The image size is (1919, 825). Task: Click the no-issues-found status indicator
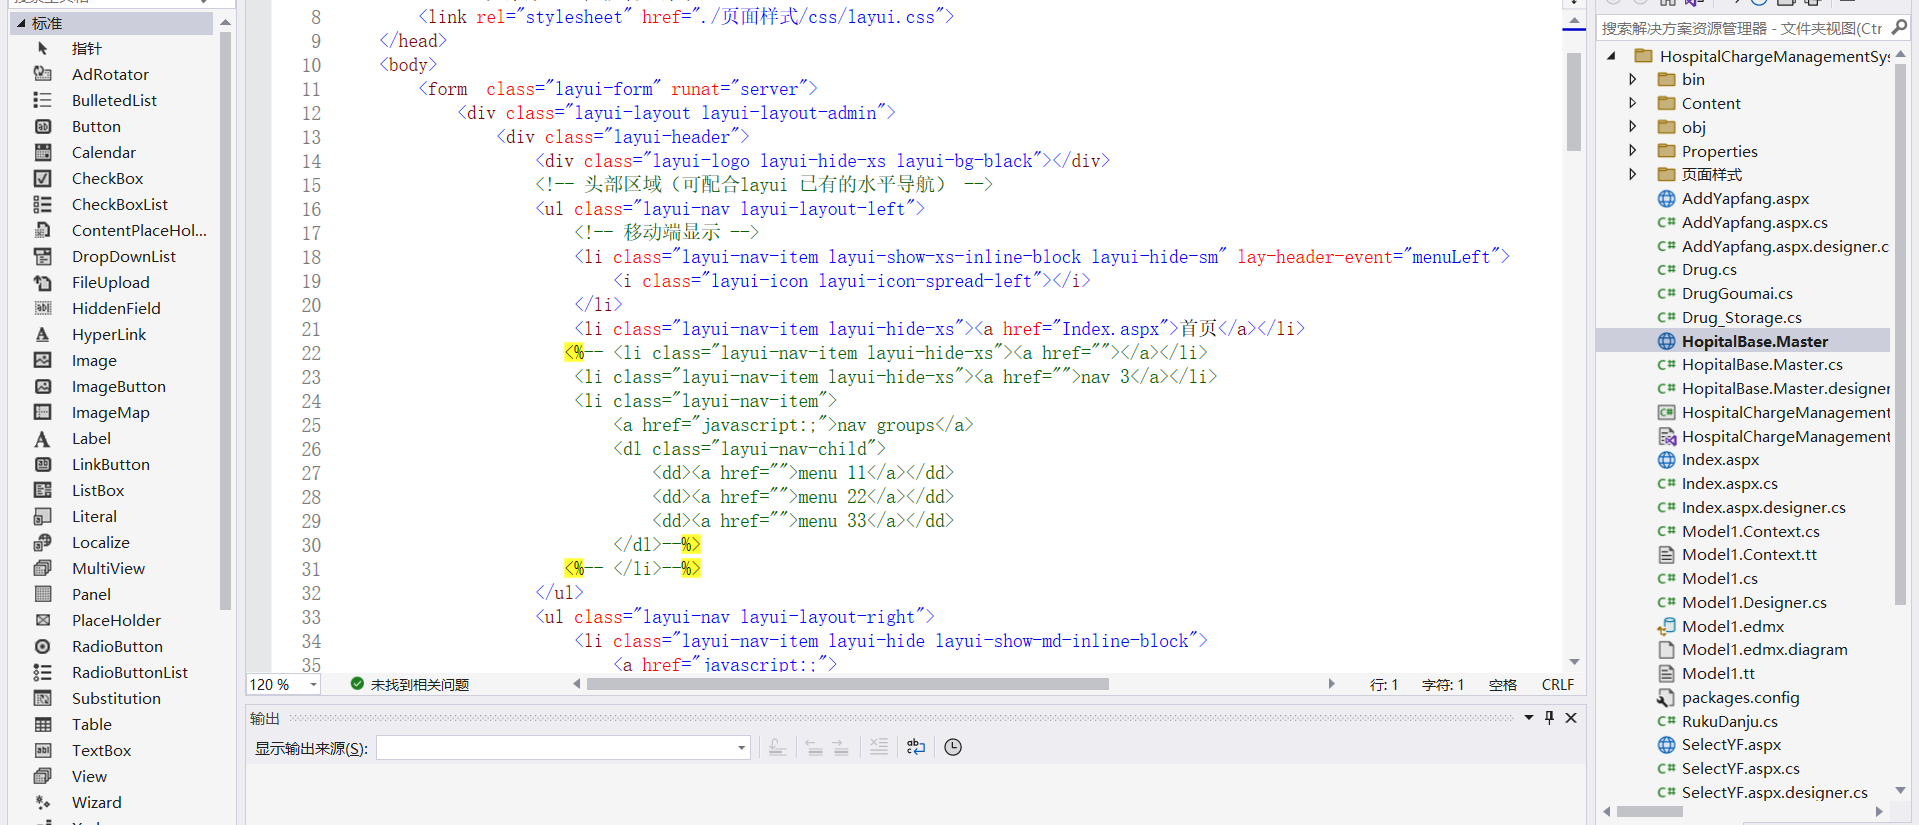(x=410, y=685)
